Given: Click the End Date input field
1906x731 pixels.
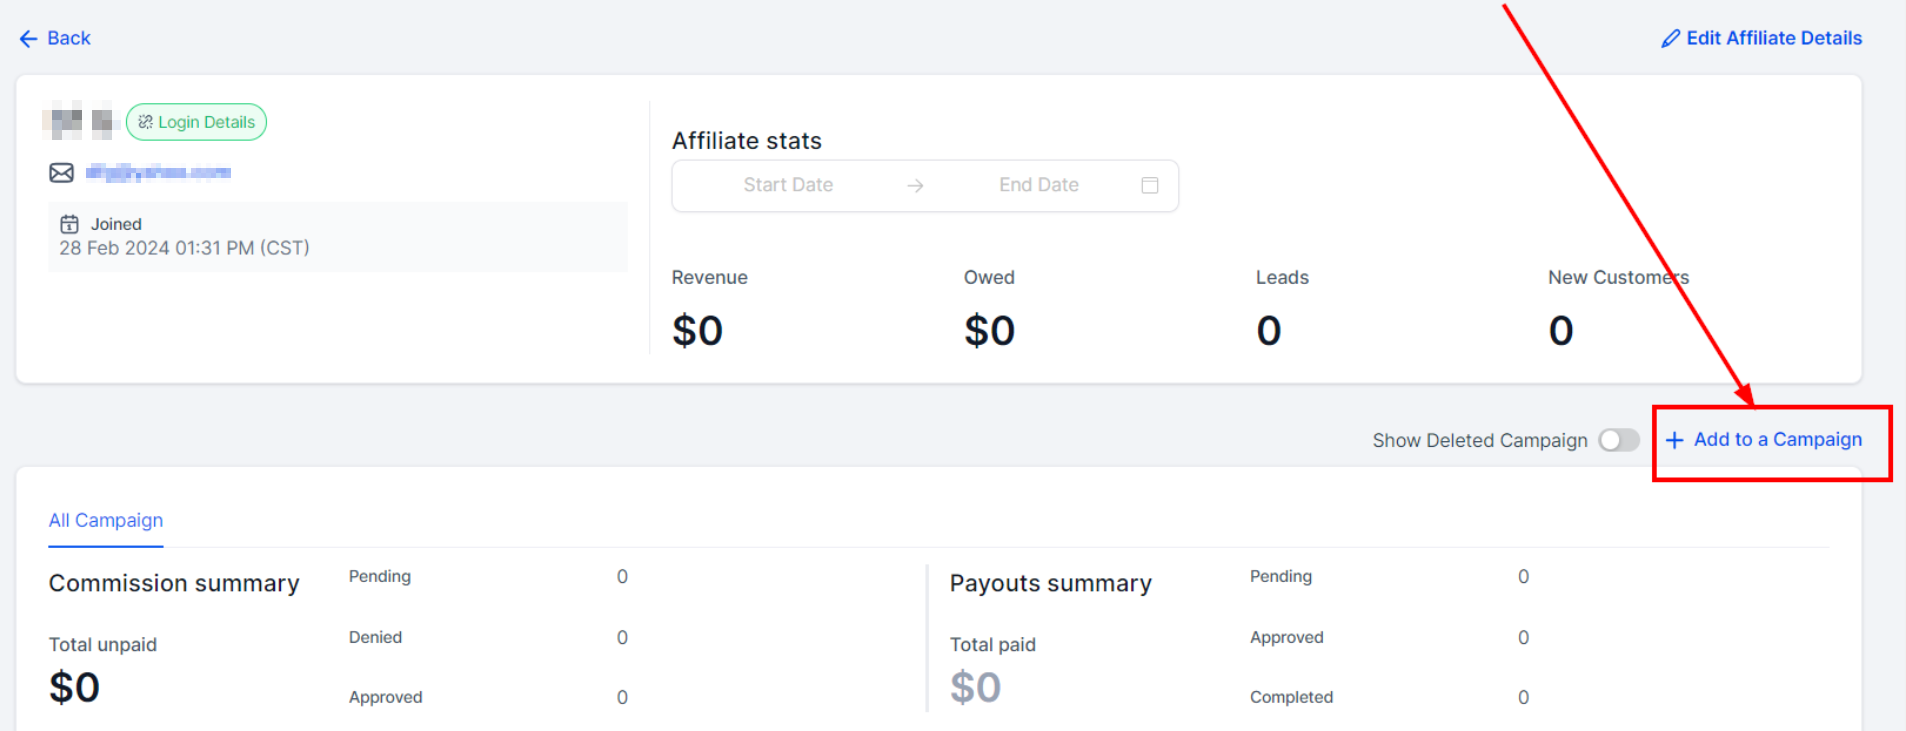Looking at the screenshot, I should [x=1038, y=185].
